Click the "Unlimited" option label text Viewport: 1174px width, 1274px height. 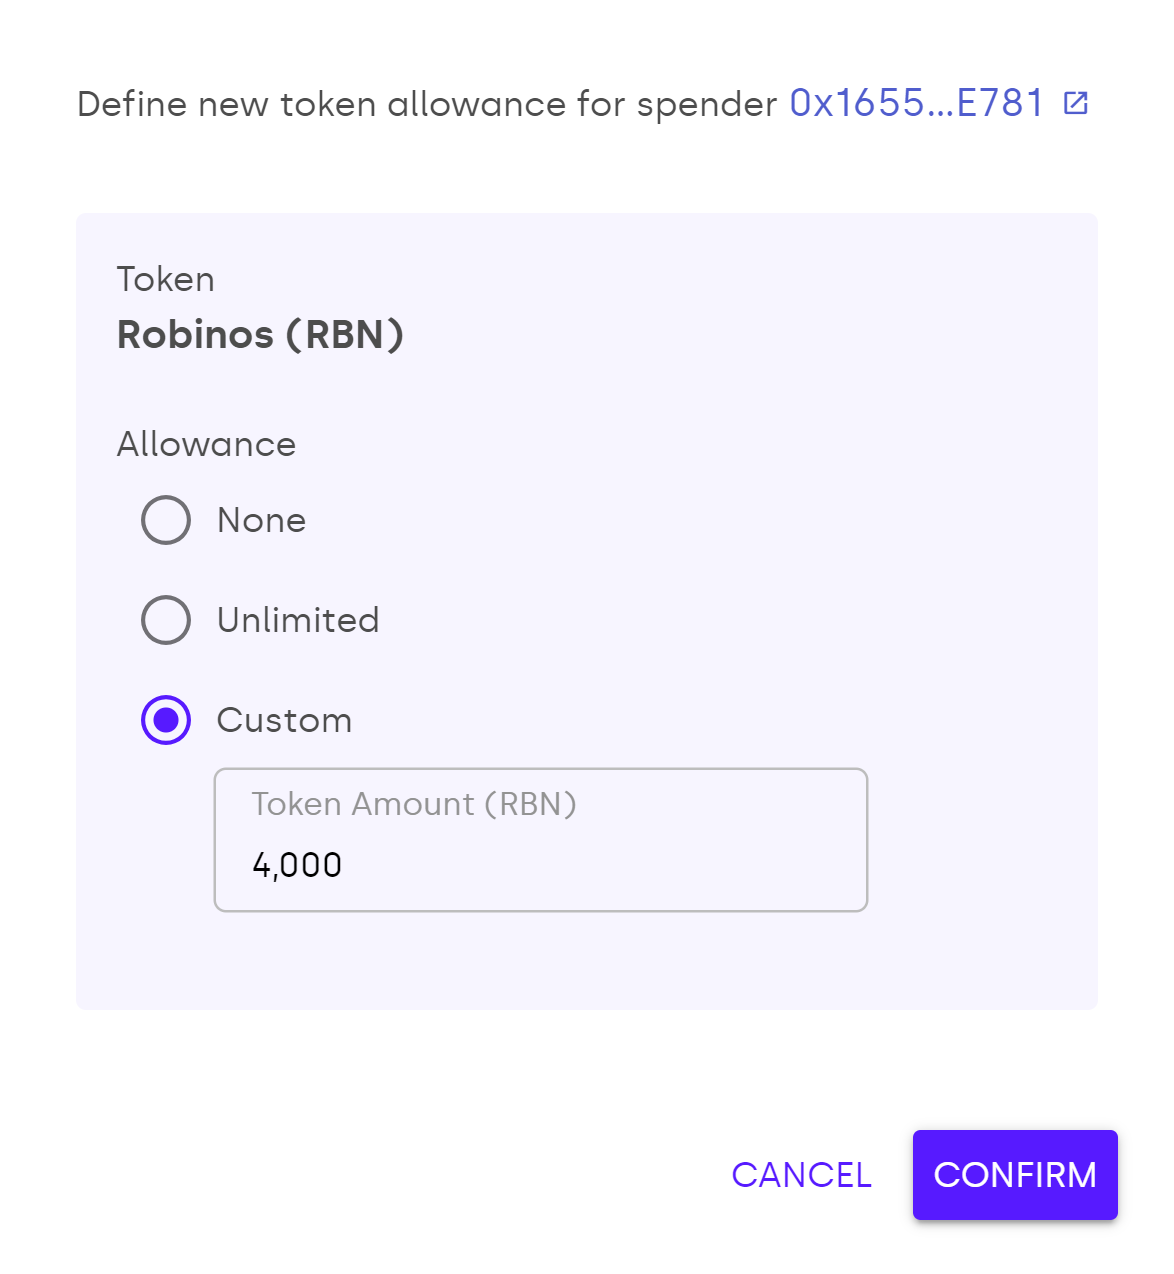(298, 620)
